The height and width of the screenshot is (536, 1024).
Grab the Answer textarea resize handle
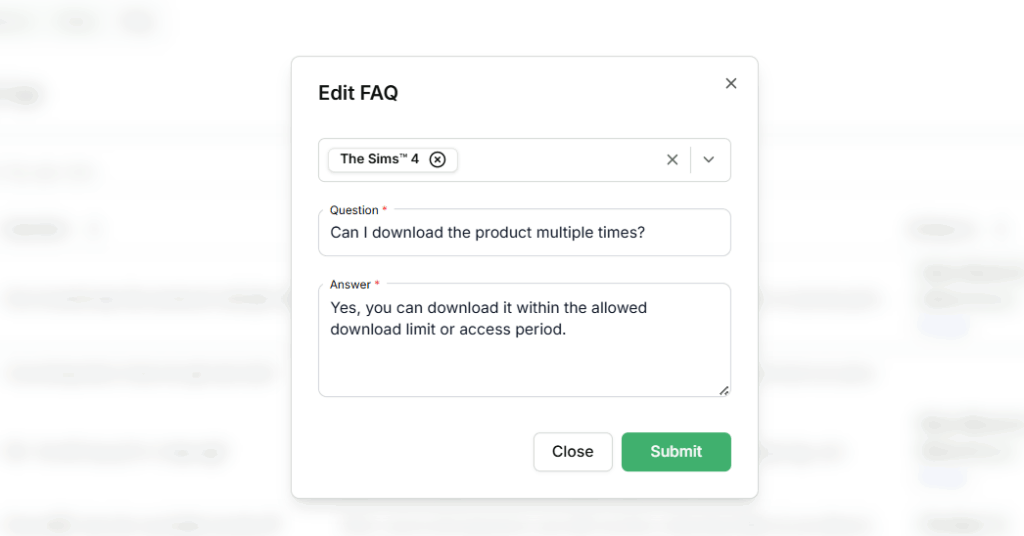[x=724, y=390]
